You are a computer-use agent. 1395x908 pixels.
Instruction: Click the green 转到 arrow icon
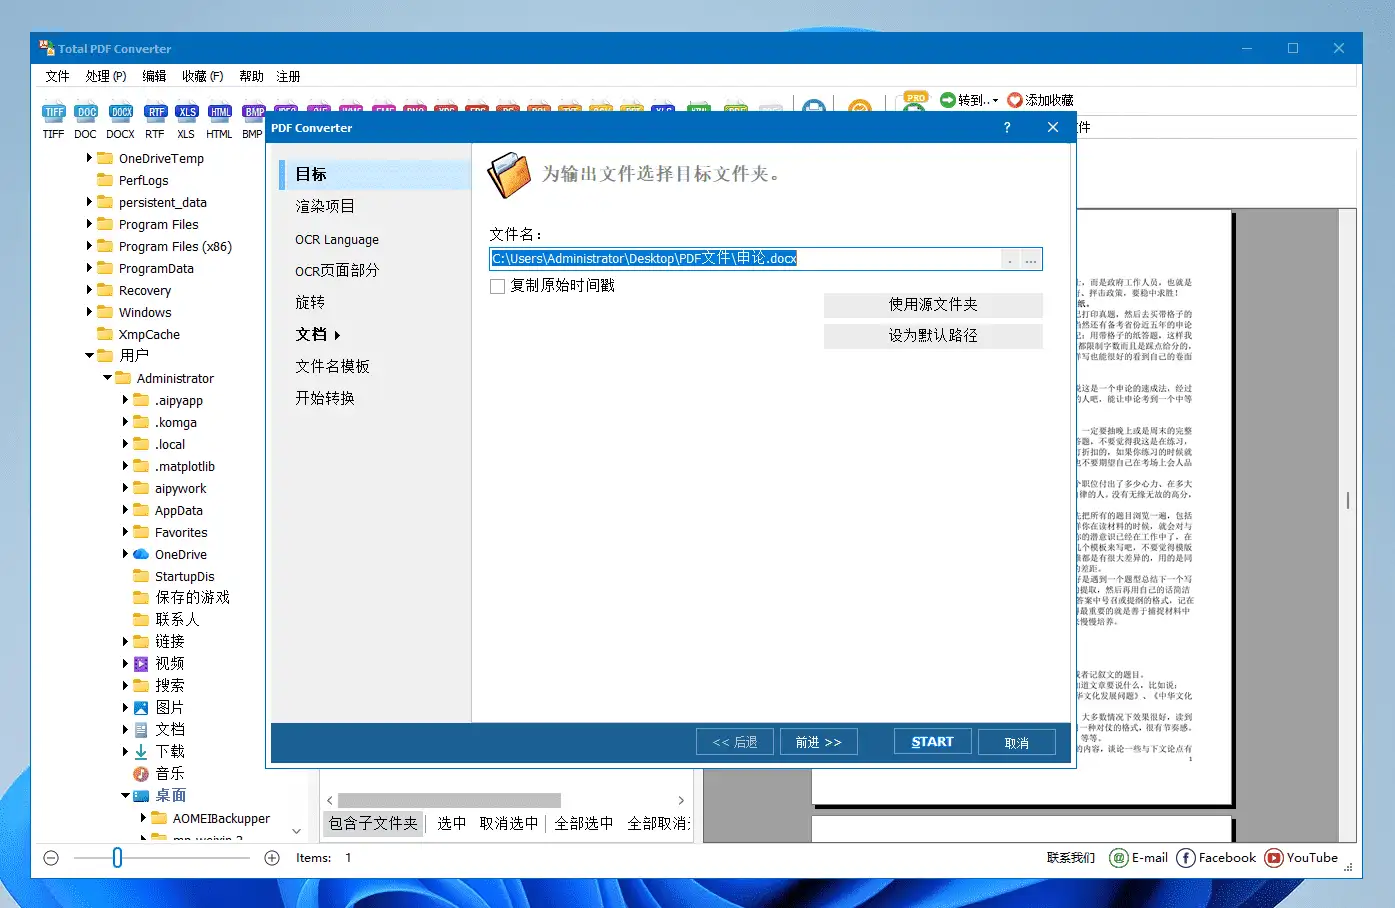[x=947, y=100]
